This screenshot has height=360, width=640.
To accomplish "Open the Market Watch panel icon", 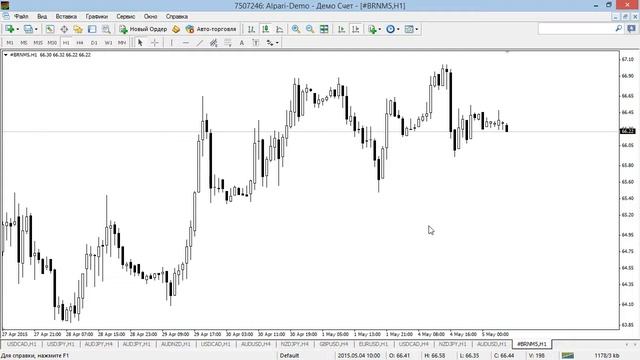I will 50,29.
